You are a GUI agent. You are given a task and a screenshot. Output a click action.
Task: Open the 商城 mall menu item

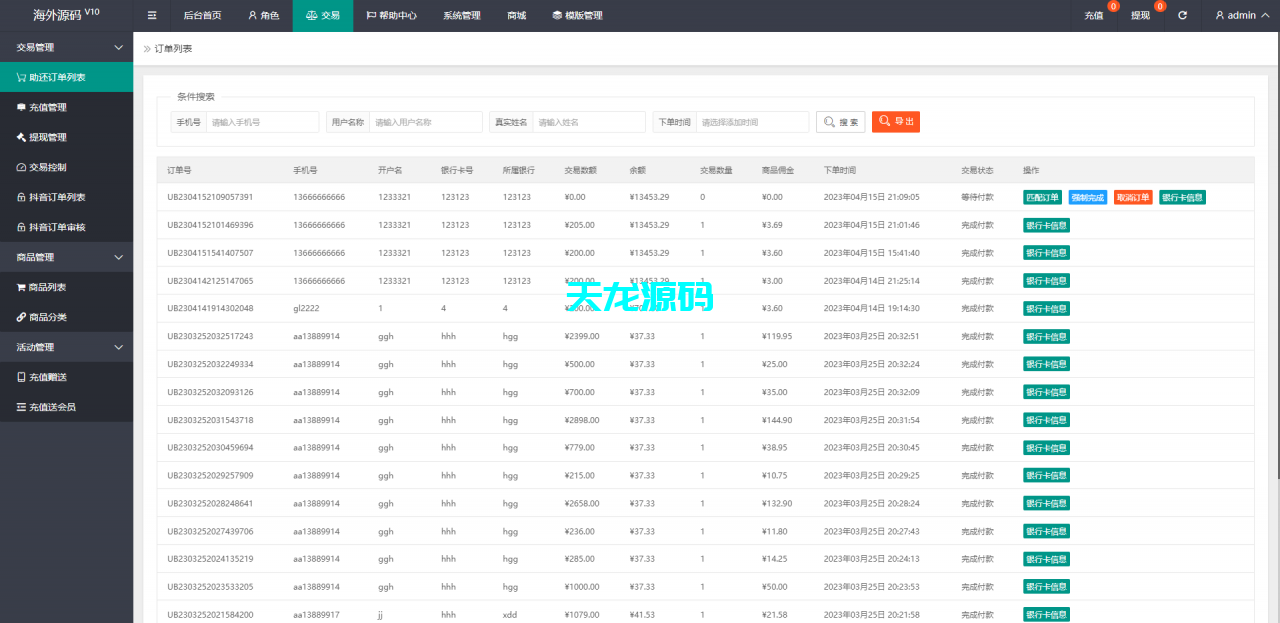coord(516,15)
